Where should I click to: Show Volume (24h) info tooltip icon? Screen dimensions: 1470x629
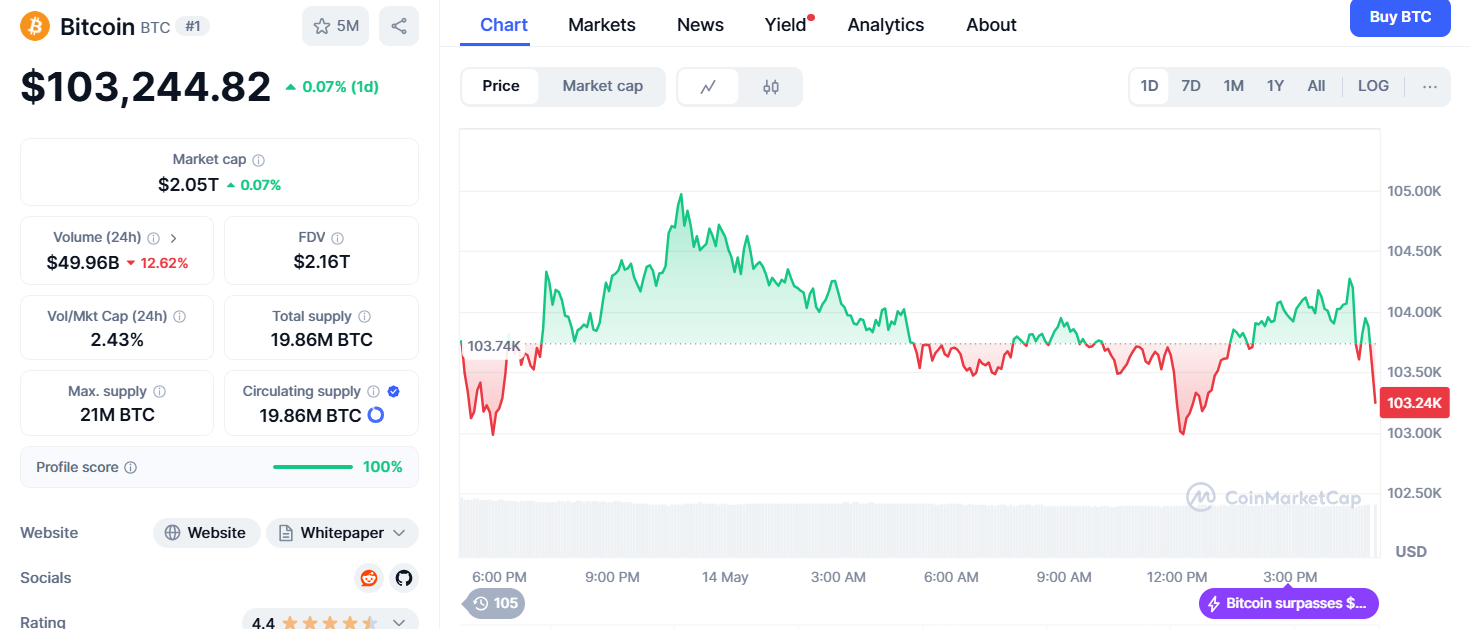point(154,238)
